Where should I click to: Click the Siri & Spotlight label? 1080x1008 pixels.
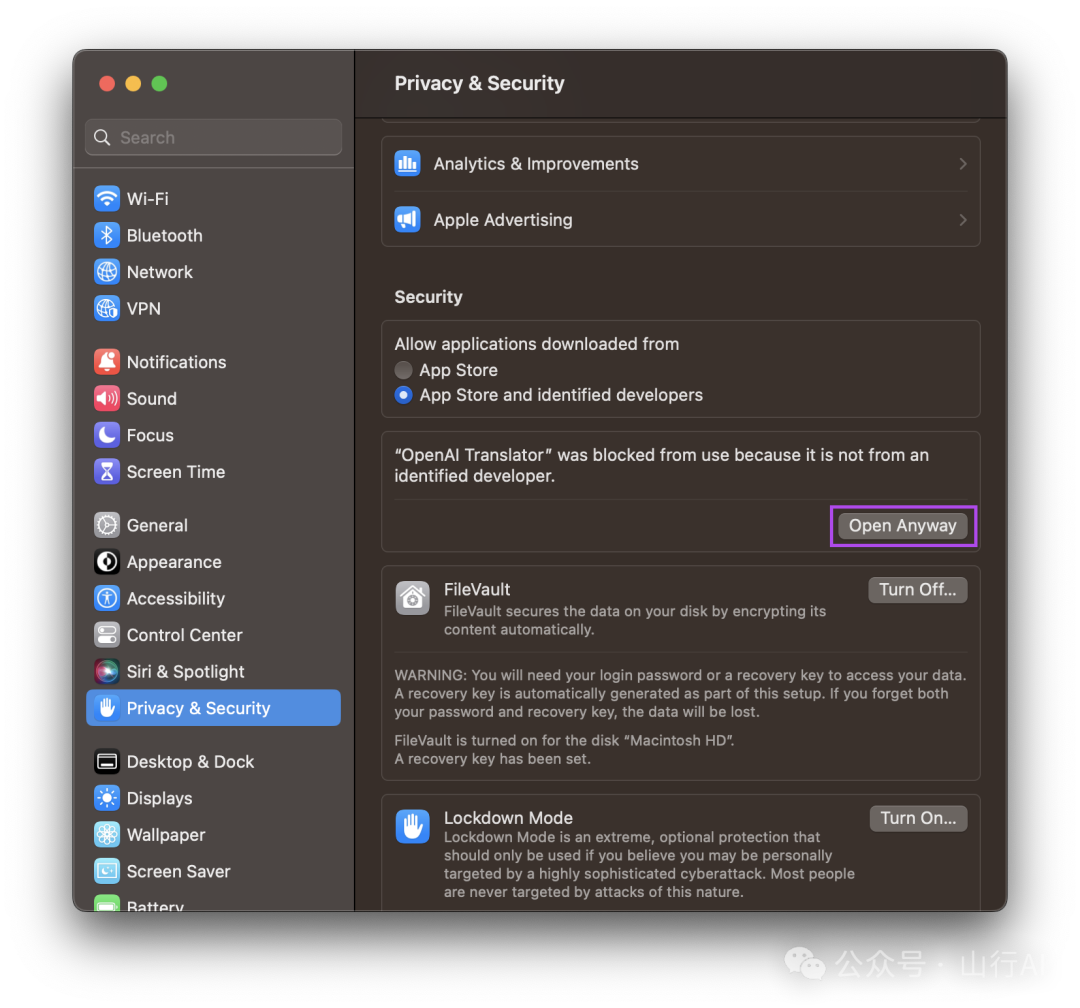tap(185, 672)
